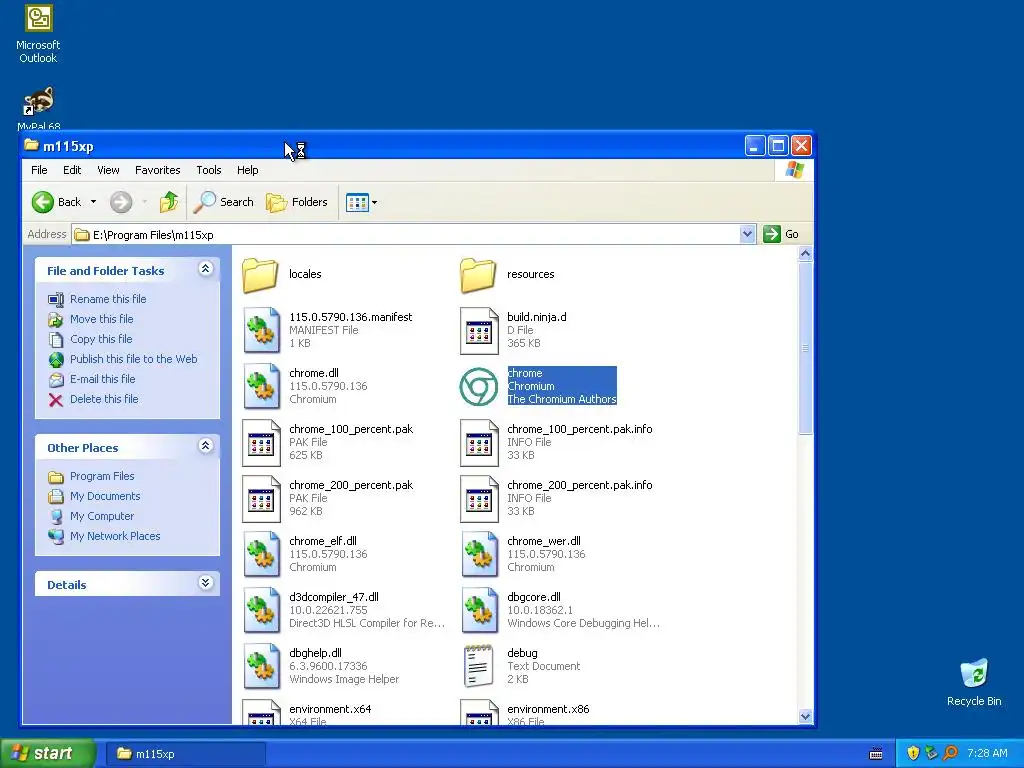Go to Program Files in Other Places
This screenshot has height=768, width=1024.
(x=102, y=476)
